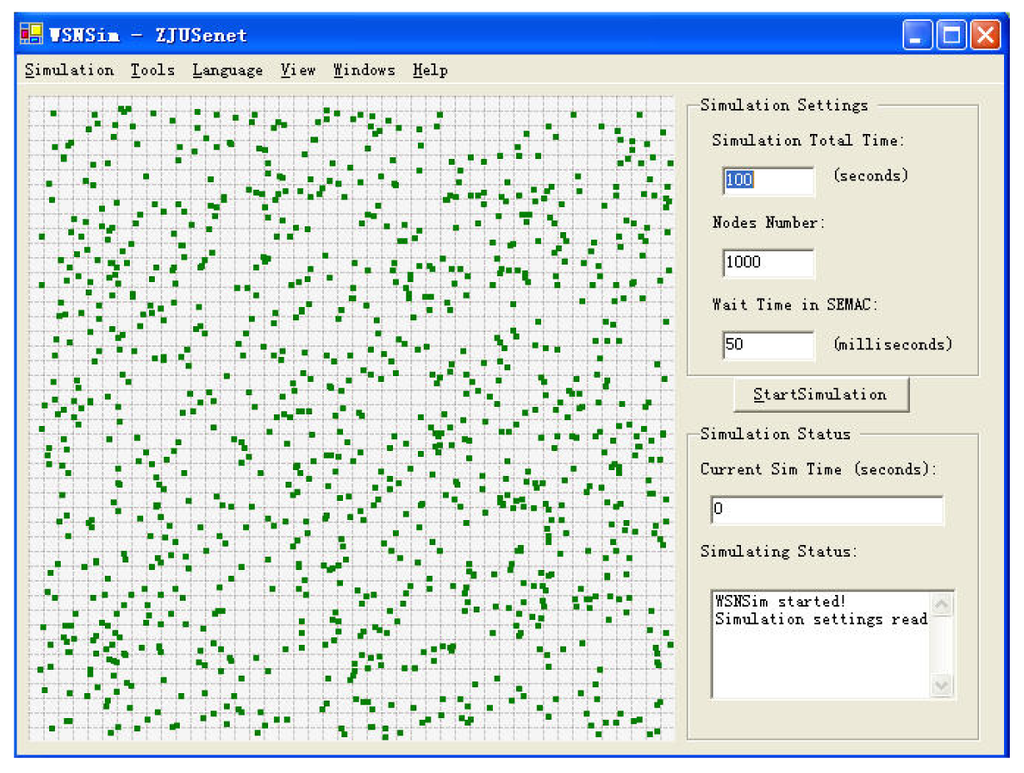Viewport: 1024px width, 773px height.
Task: Close the WSNSim window
Action: pyautogui.click(x=985, y=35)
